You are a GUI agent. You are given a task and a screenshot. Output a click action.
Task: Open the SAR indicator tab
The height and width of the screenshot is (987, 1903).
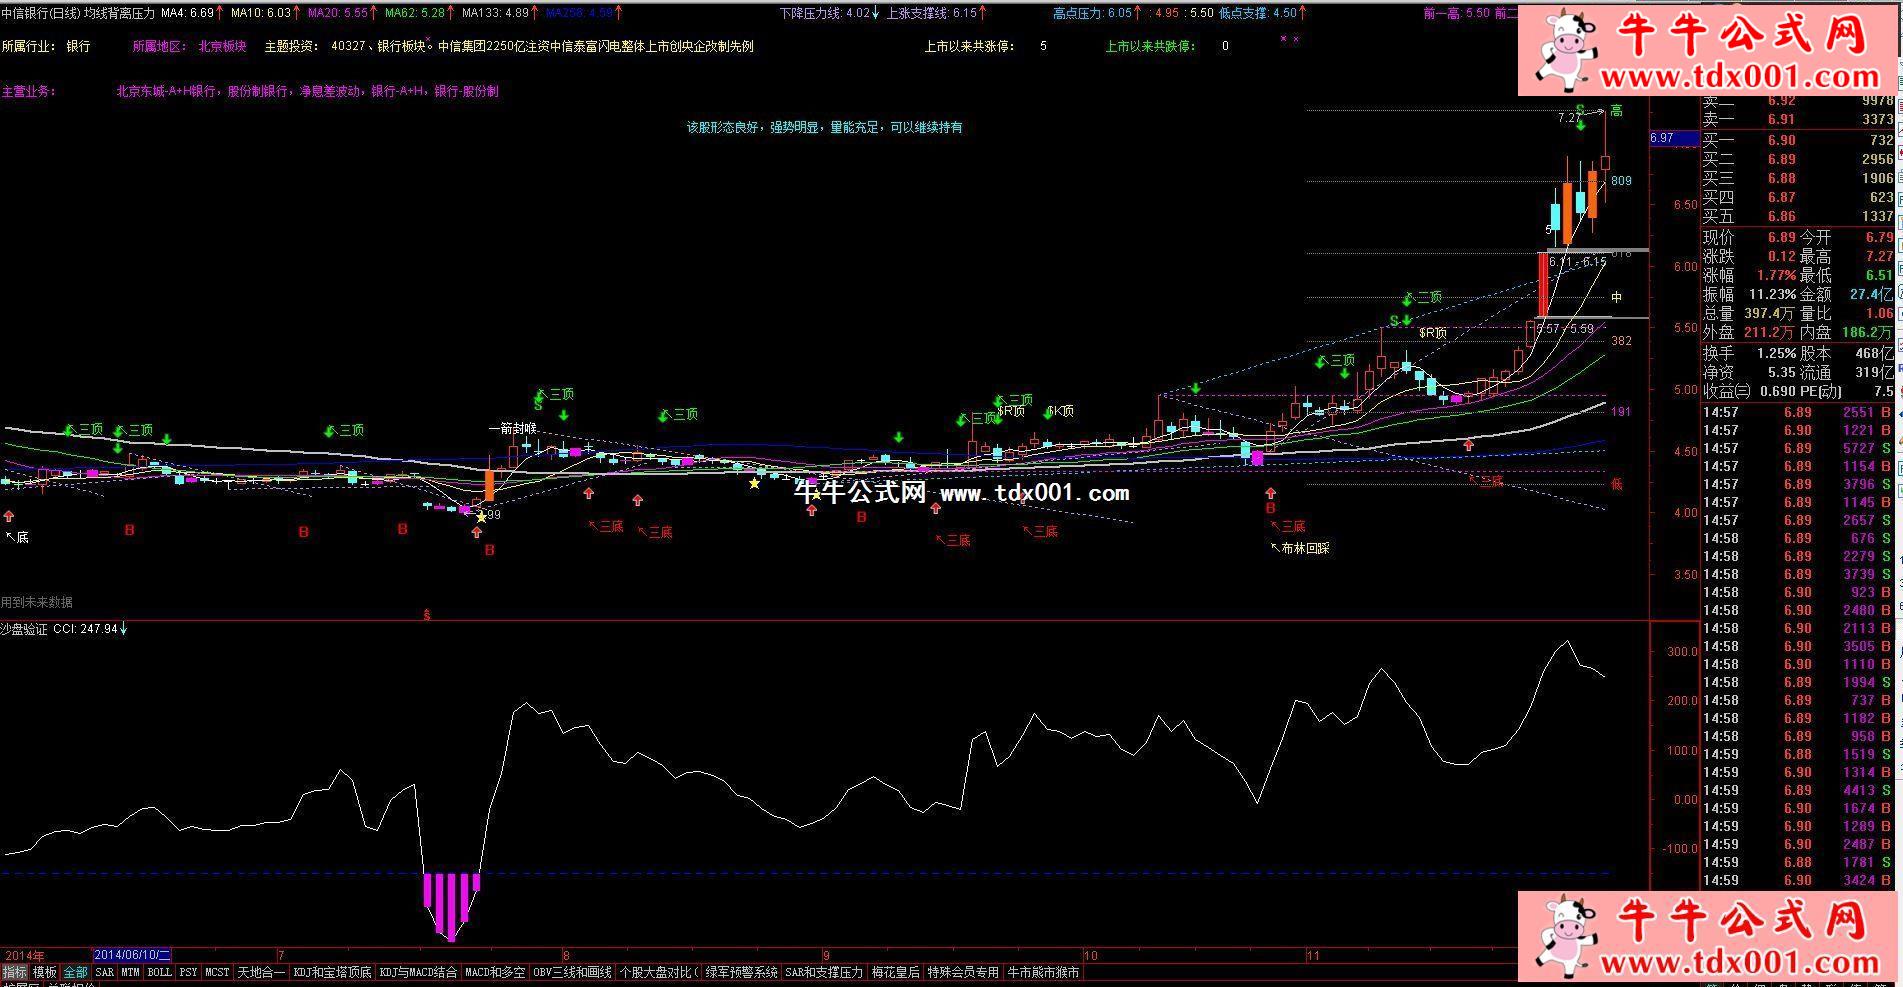[105, 972]
